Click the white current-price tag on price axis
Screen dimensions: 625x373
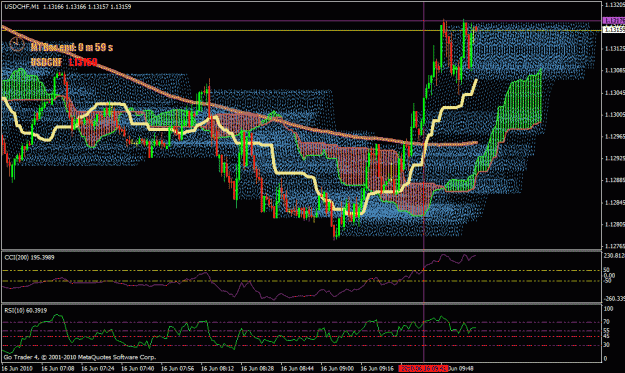coord(613,29)
